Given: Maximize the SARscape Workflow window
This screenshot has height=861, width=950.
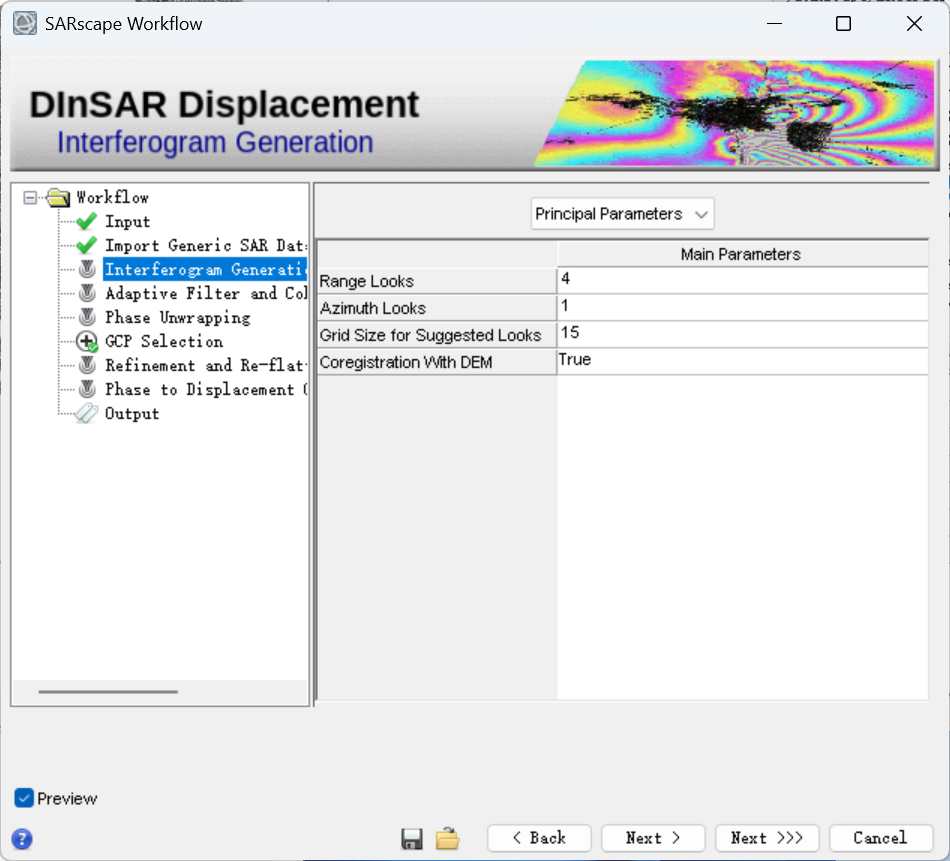Looking at the screenshot, I should [843, 24].
